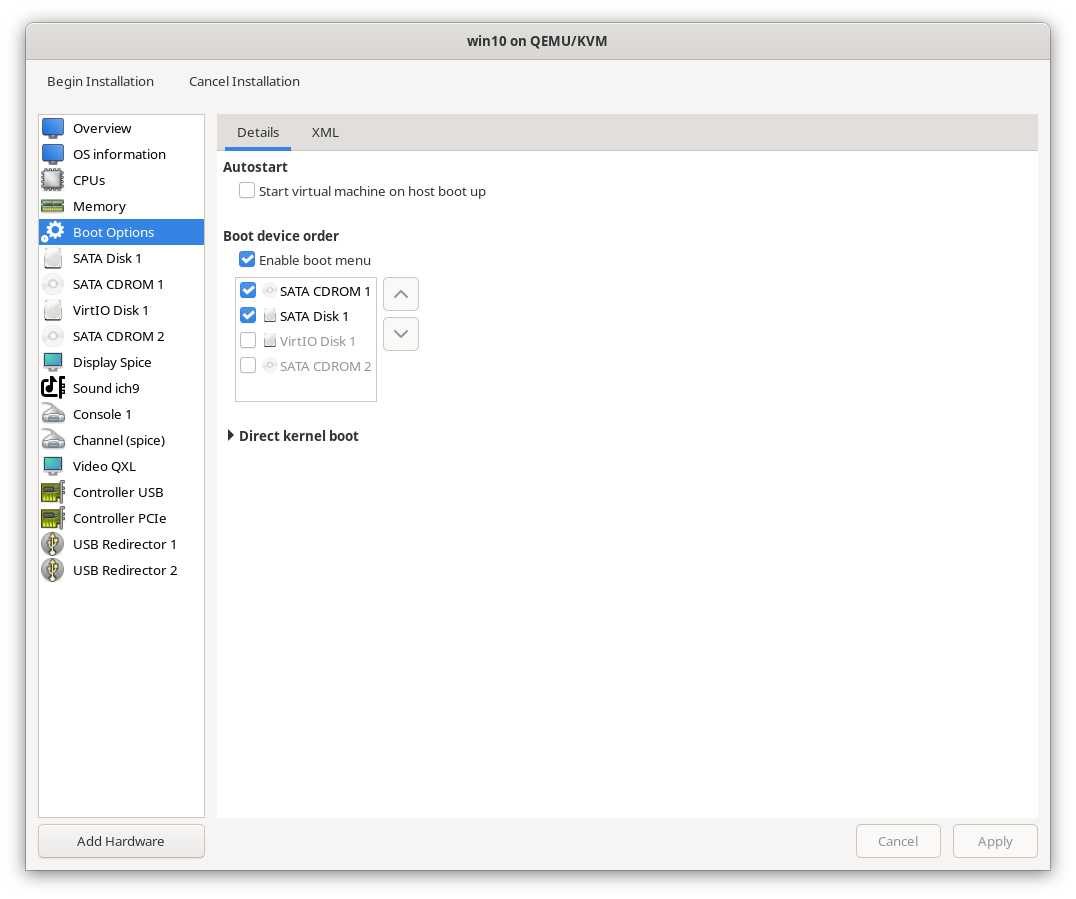Select the Controller PCIe label

click(x=120, y=519)
